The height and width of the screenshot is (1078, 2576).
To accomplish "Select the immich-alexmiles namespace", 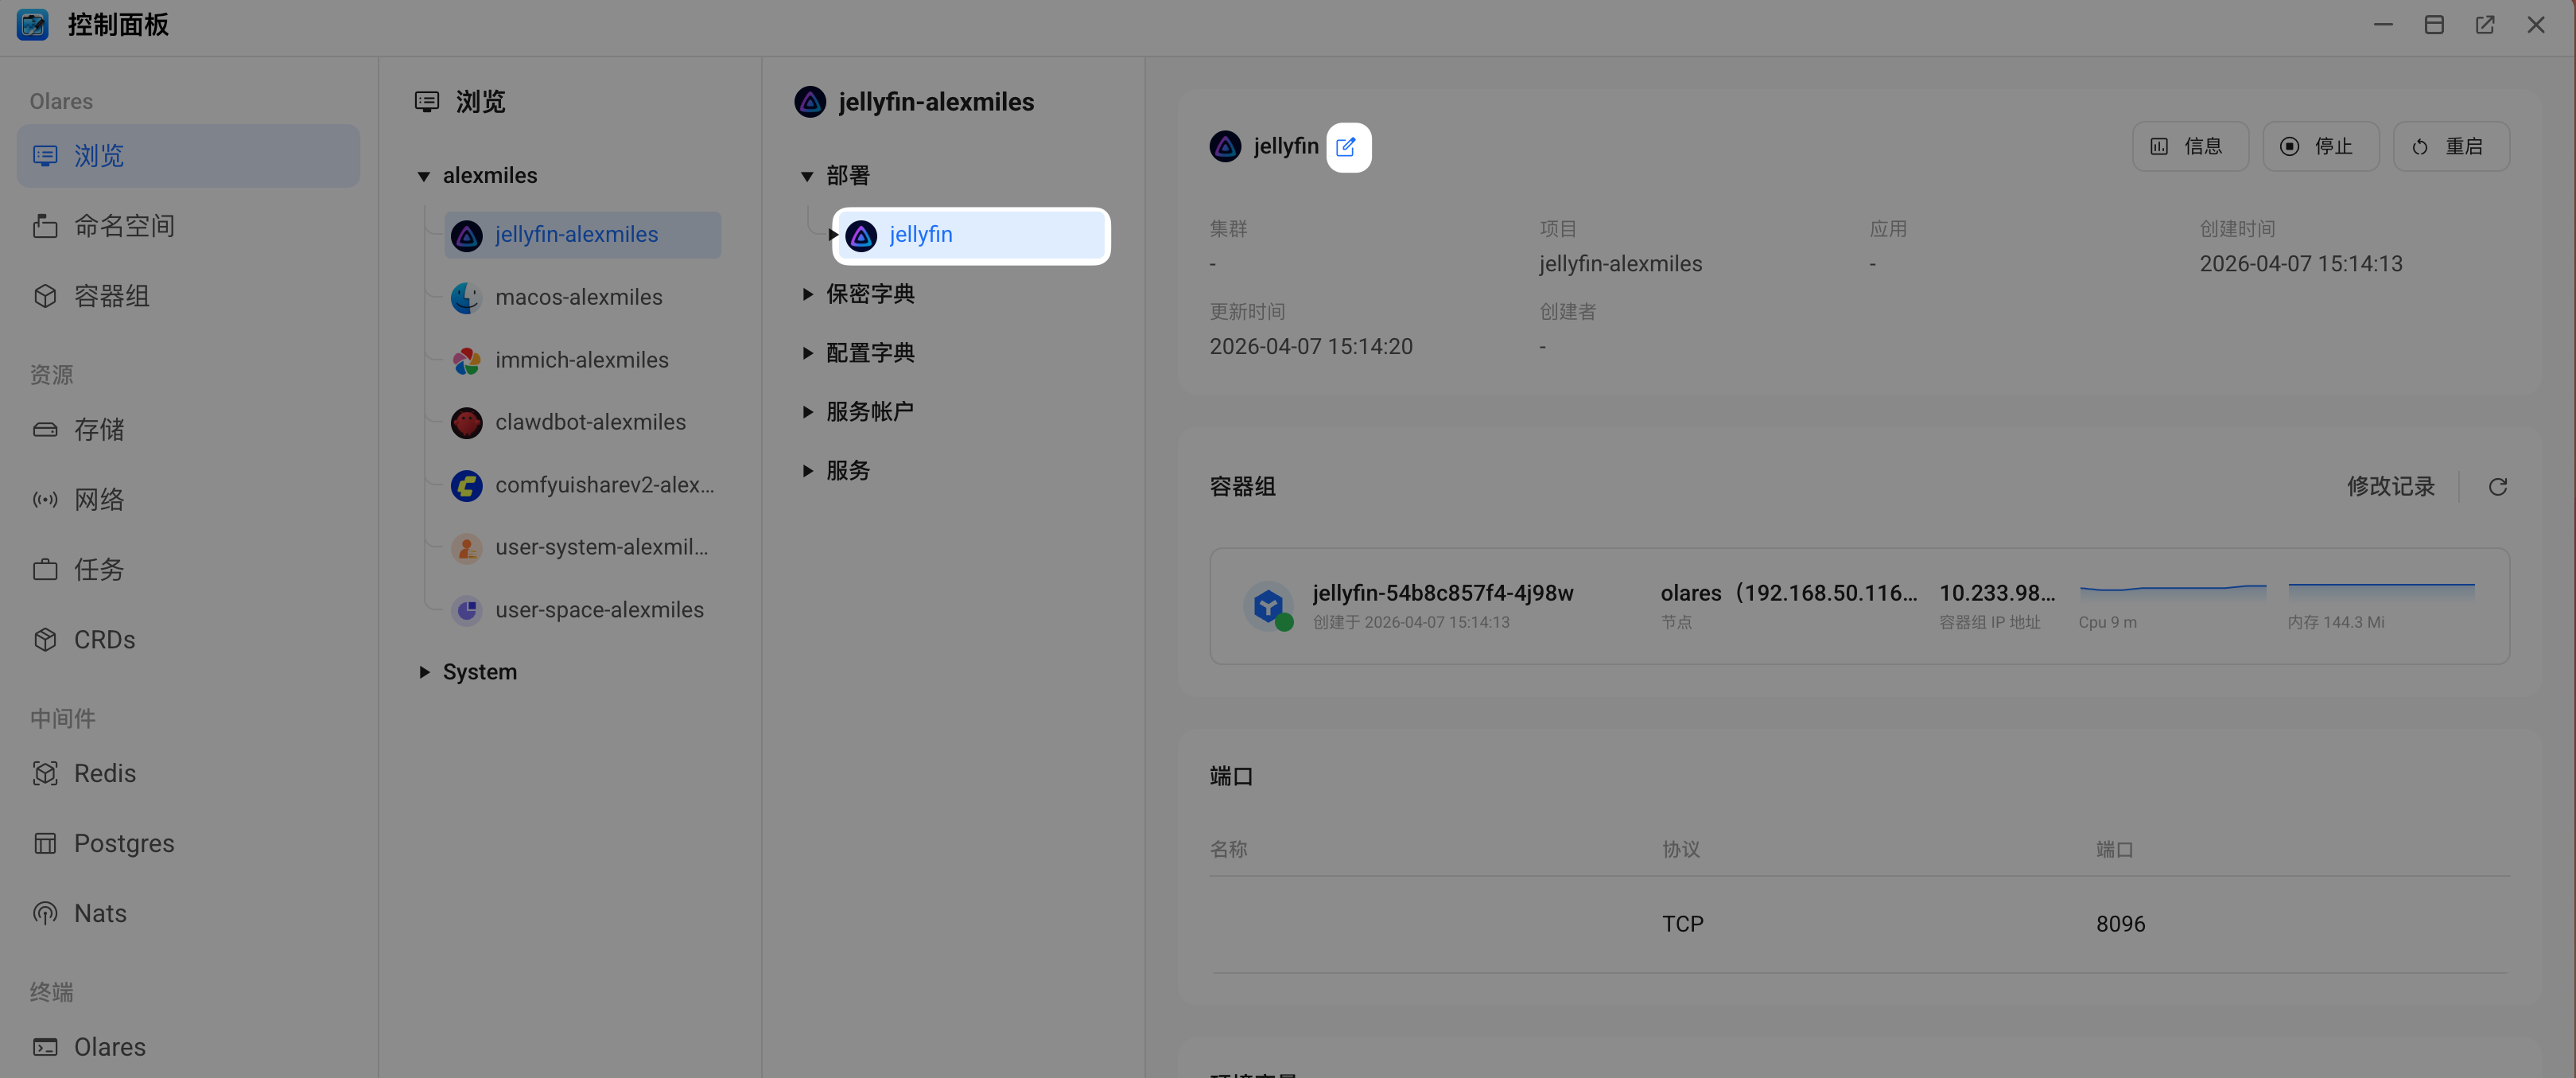I will click(582, 359).
